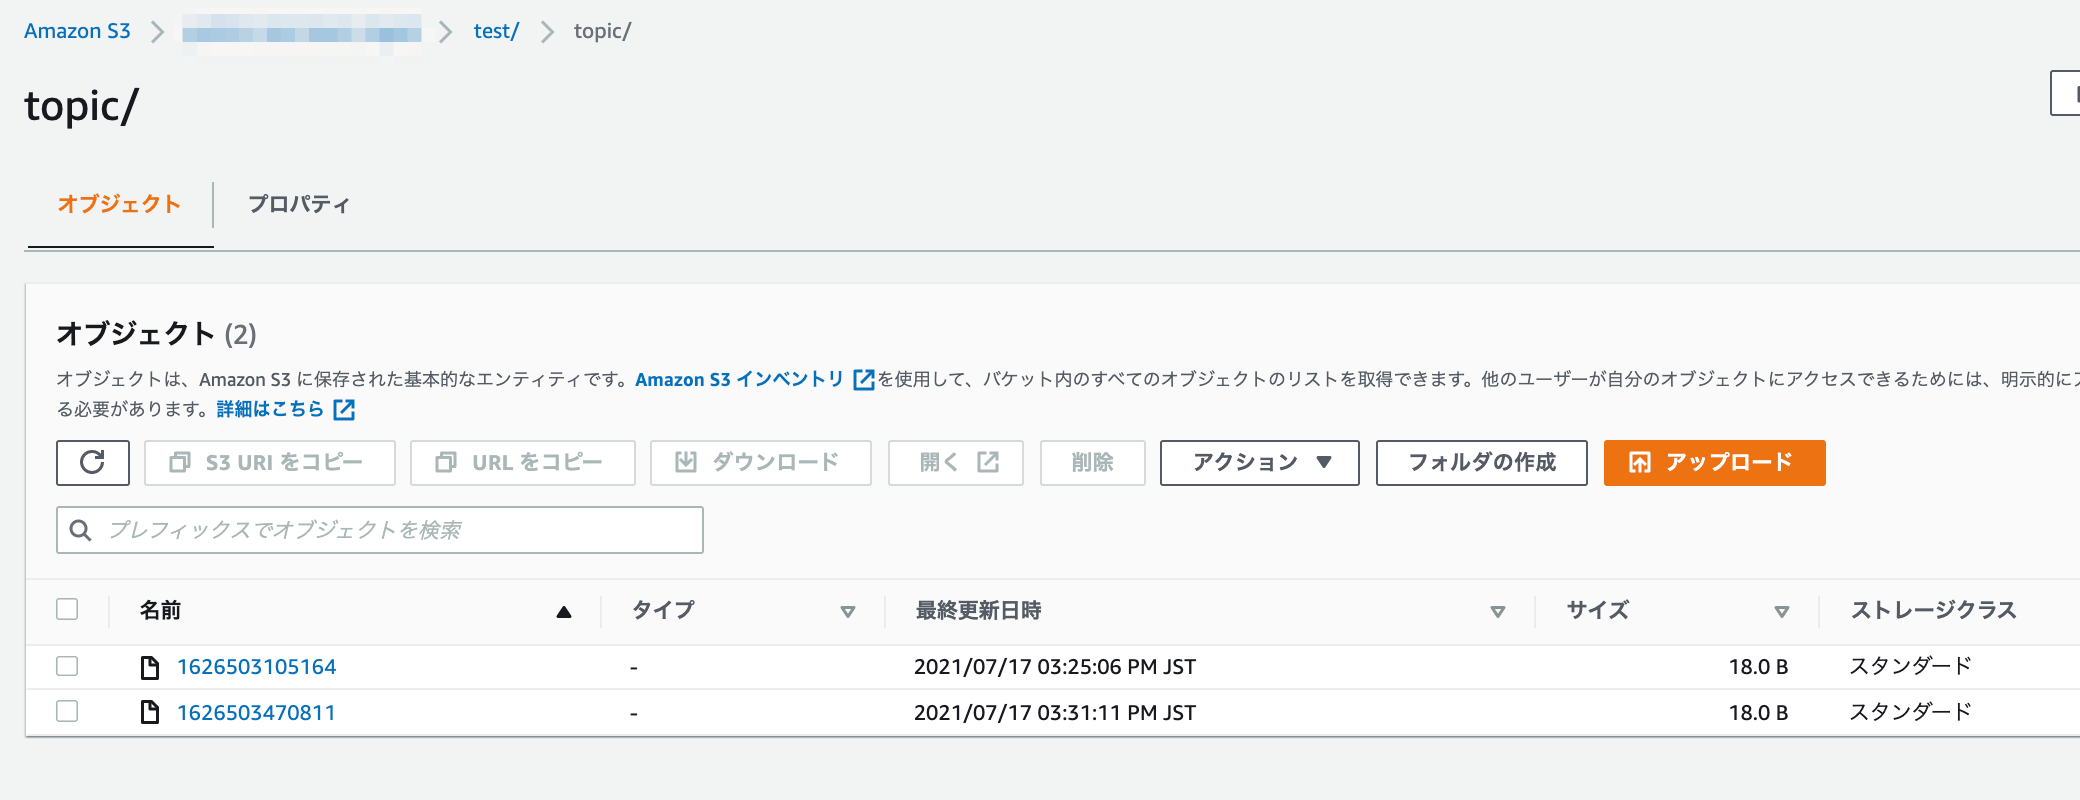Click the refresh objects icon button
This screenshot has height=800, width=2080.
pyautogui.click(x=93, y=462)
